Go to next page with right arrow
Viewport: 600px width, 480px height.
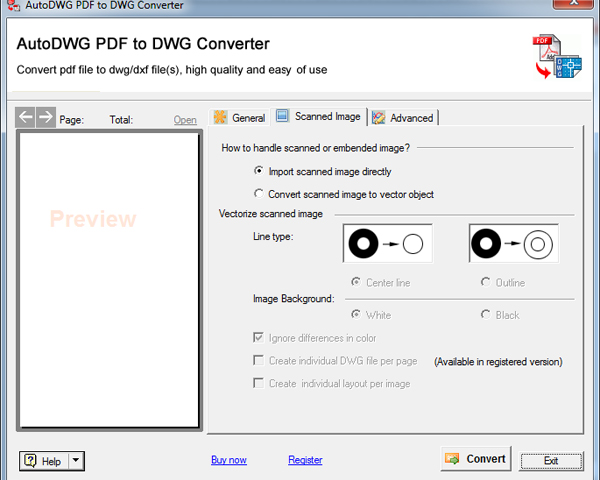[x=46, y=117]
